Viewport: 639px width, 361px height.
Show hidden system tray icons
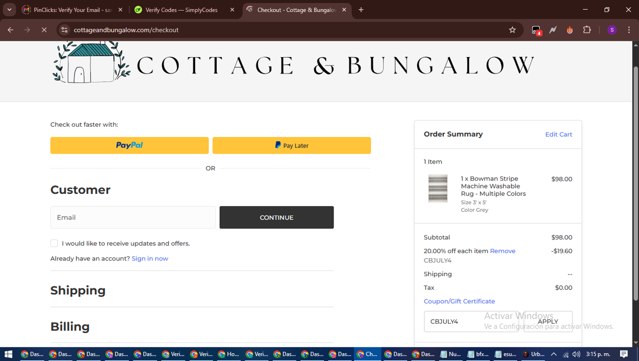(x=554, y=354)
